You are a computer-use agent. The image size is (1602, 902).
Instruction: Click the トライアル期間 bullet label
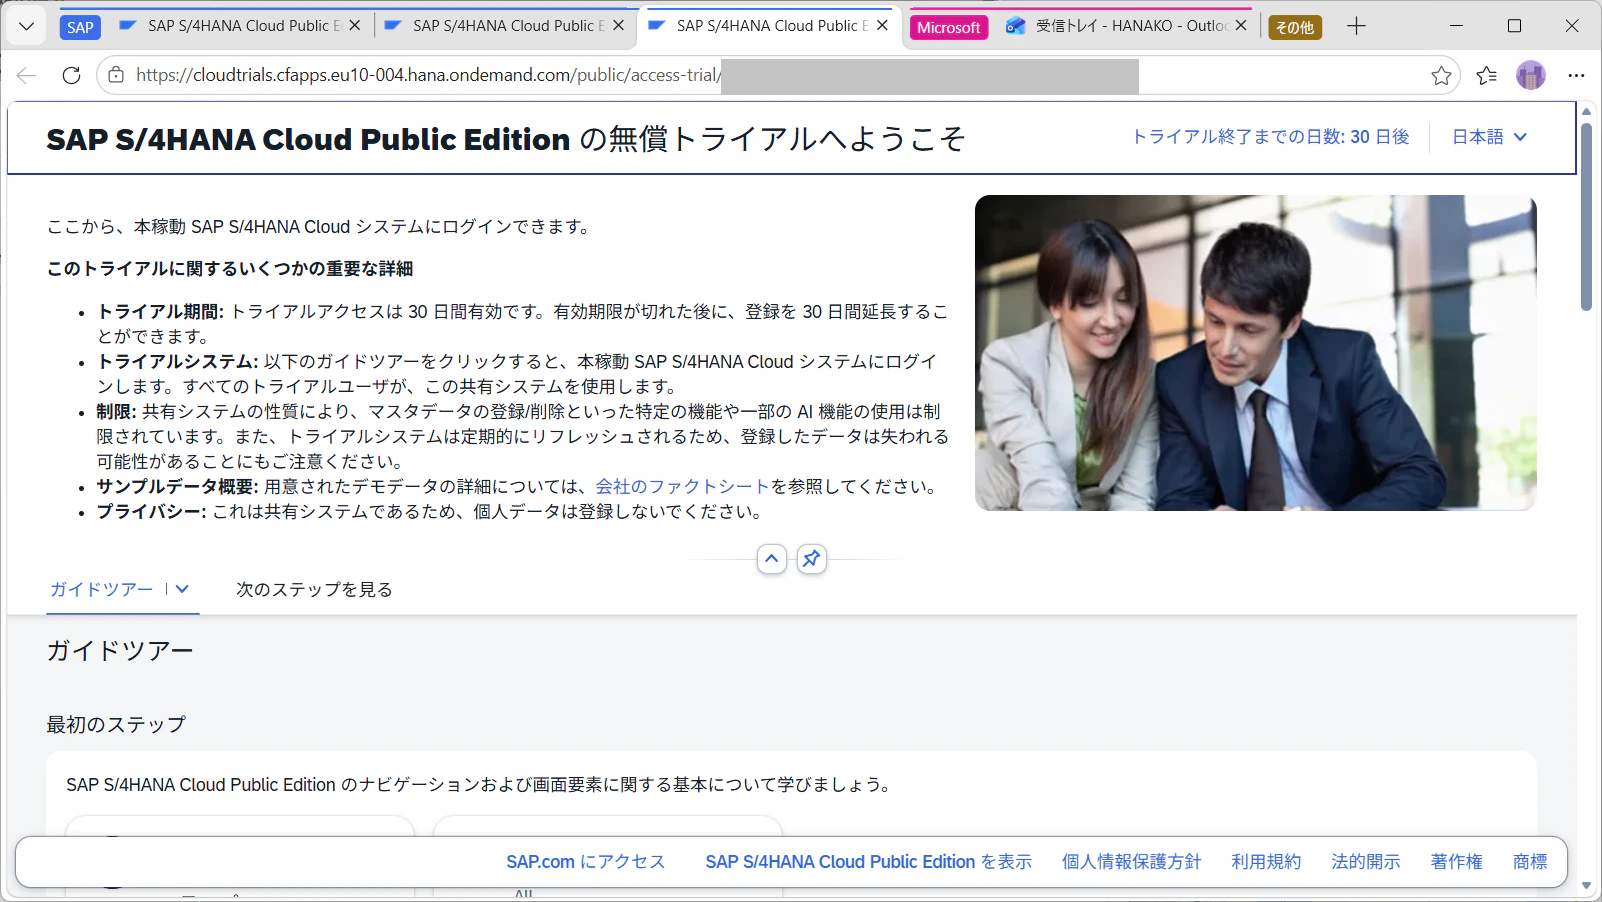160,312
